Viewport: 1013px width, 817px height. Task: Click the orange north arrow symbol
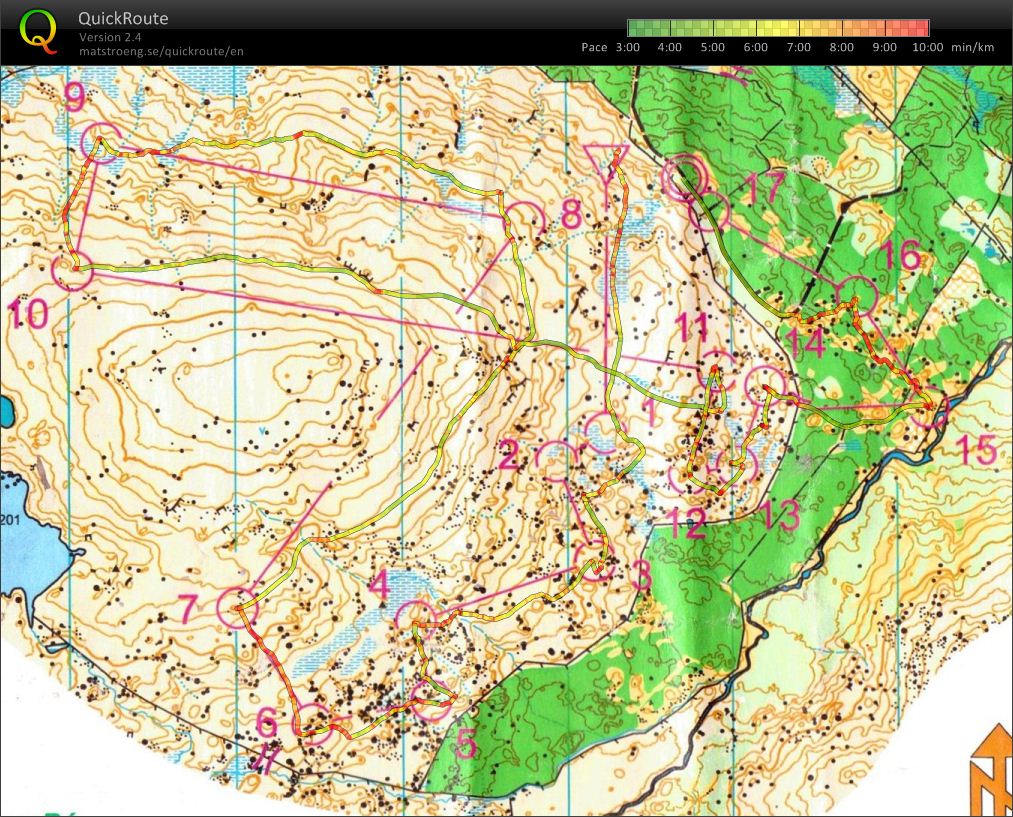coord(992,770)
